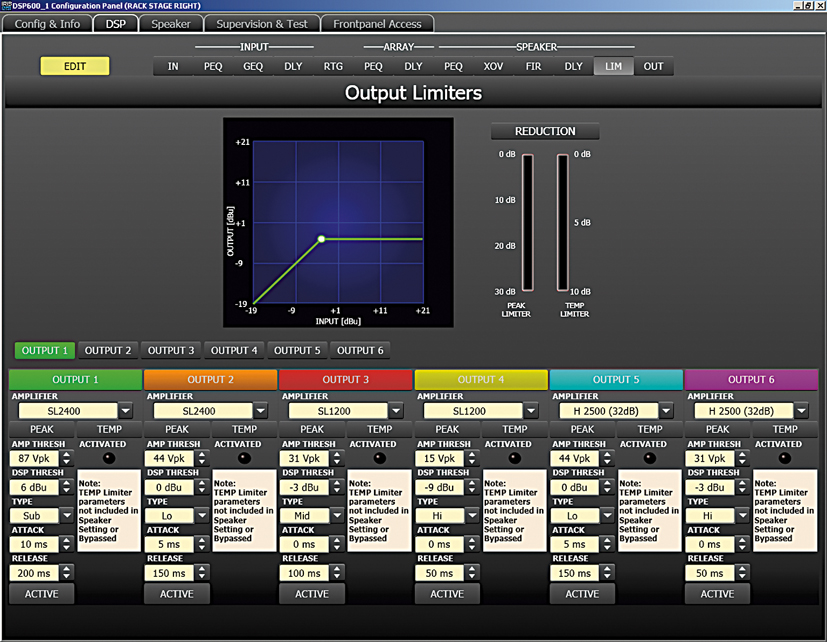The image size is (827, 642).
Task: Click the REDUCTION header button
Action: tap(545, 131)
